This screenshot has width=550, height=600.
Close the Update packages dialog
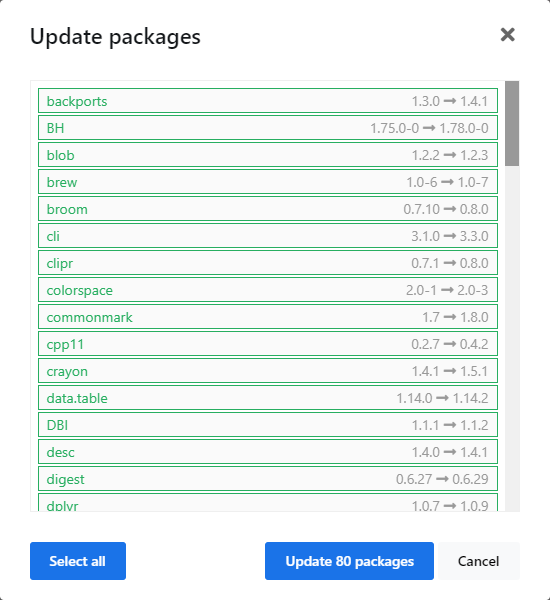(x=508, y=35)
